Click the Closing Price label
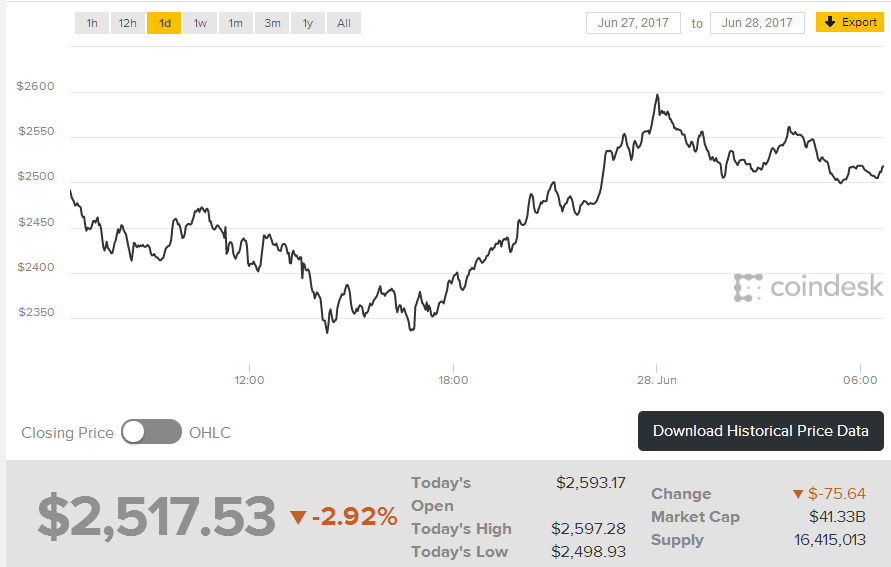891x567 pixels. click(67, 433)
